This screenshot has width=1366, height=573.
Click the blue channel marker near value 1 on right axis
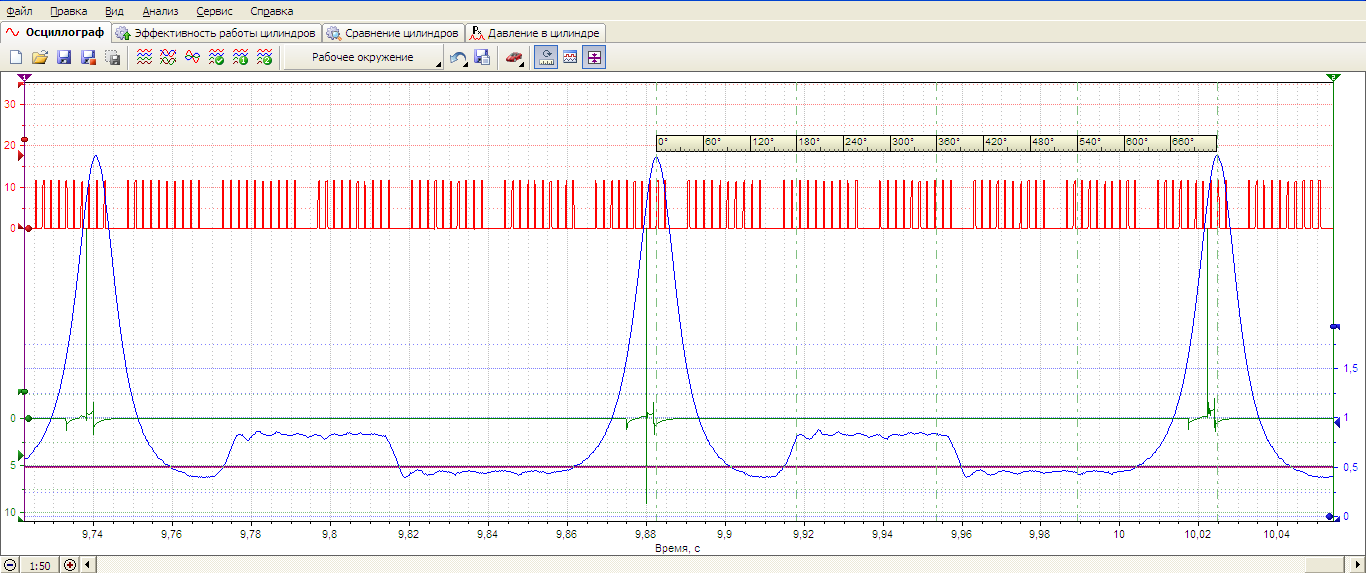click(x=1335, y=423)
